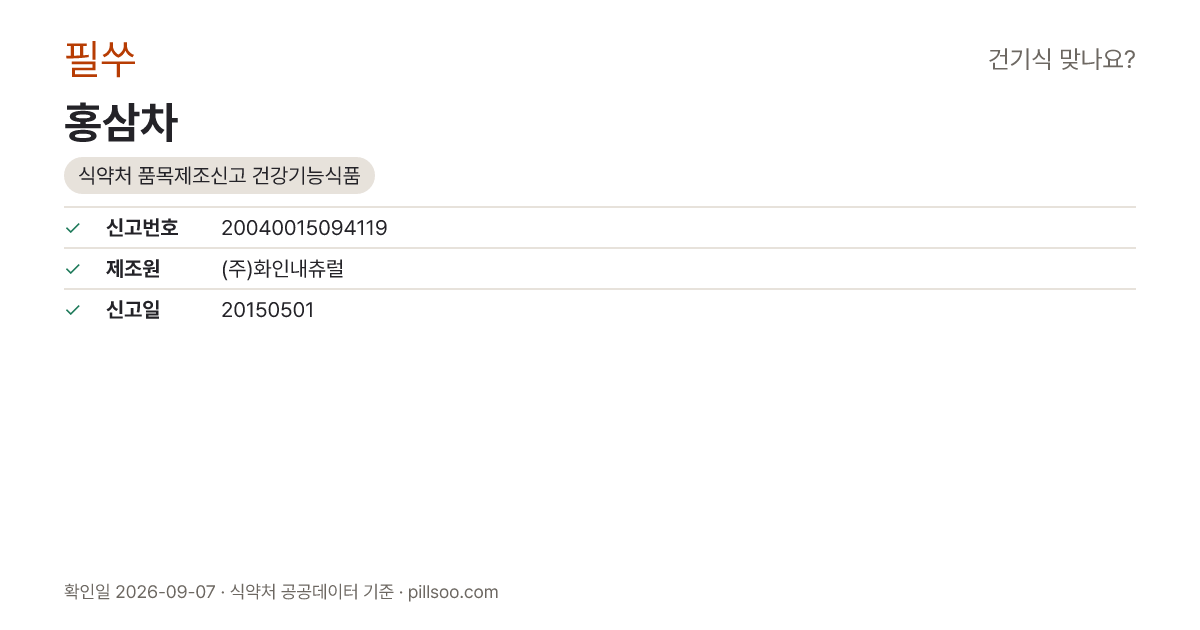Click the 확인일 2026-09-07 footer text

coord(139,592)
